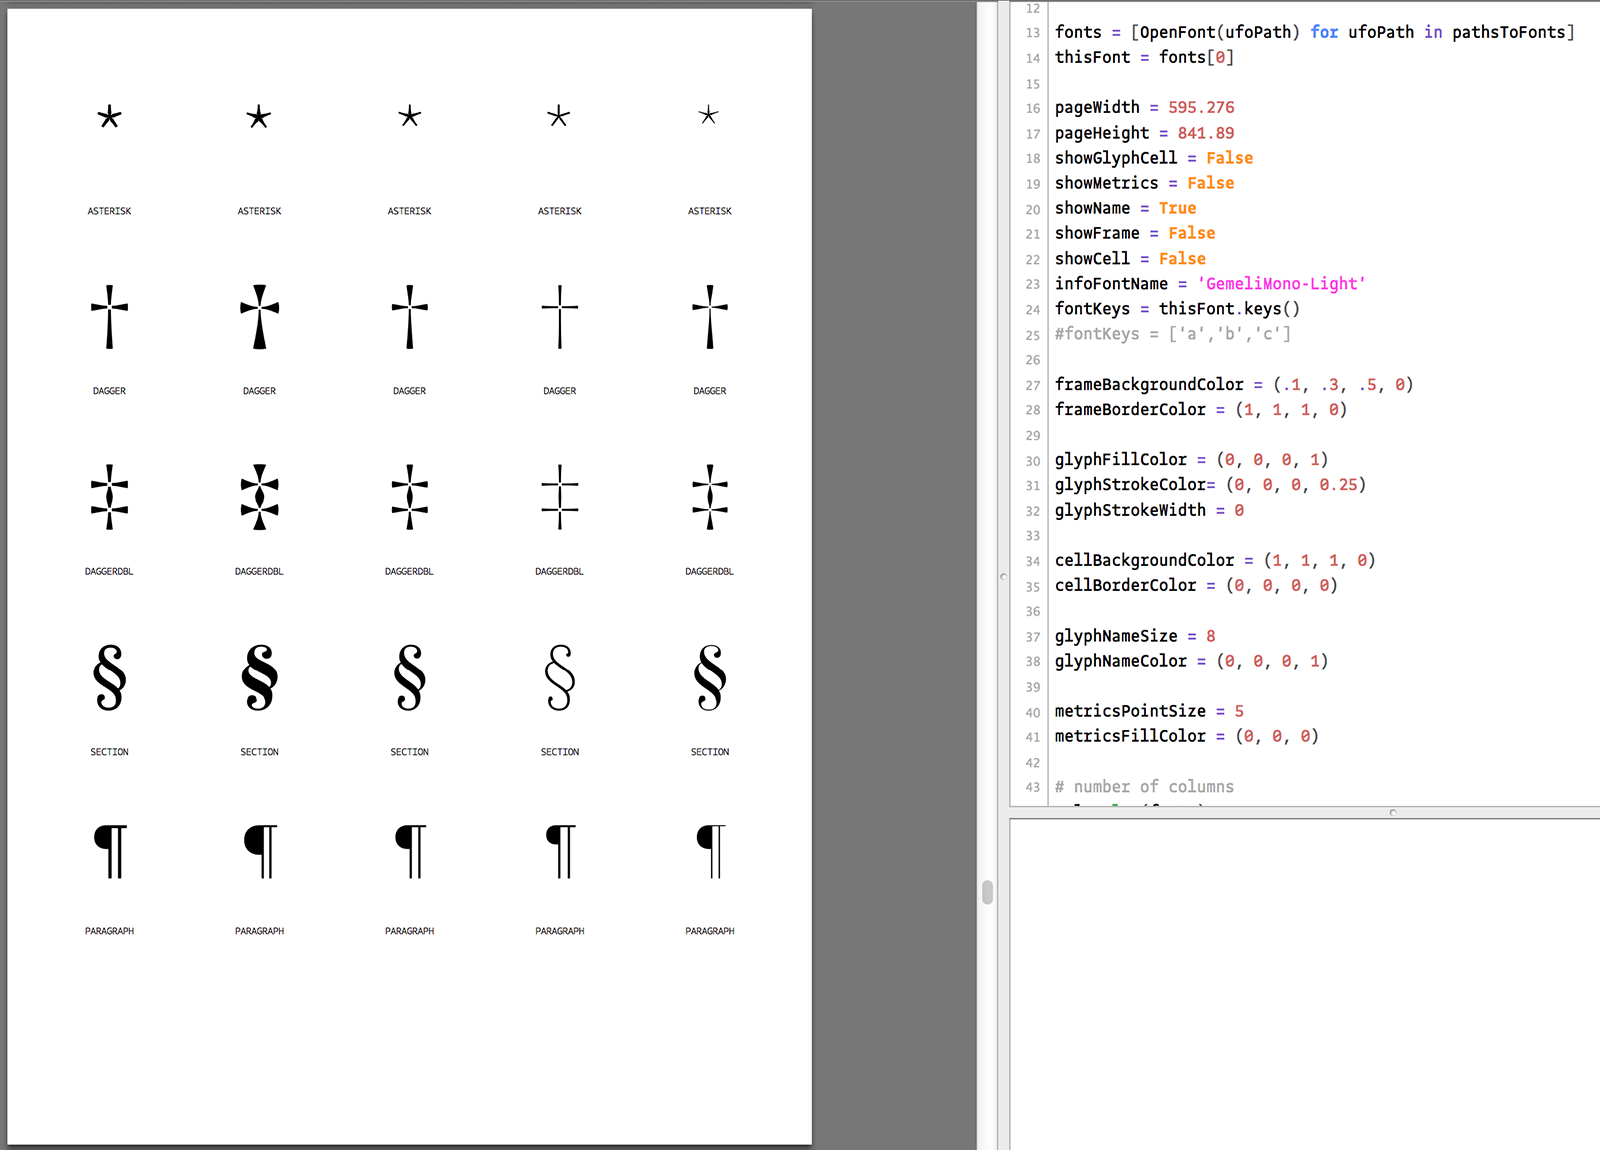
Task: Click the thinnest section sign glyph
Action: tap(559, 677)
